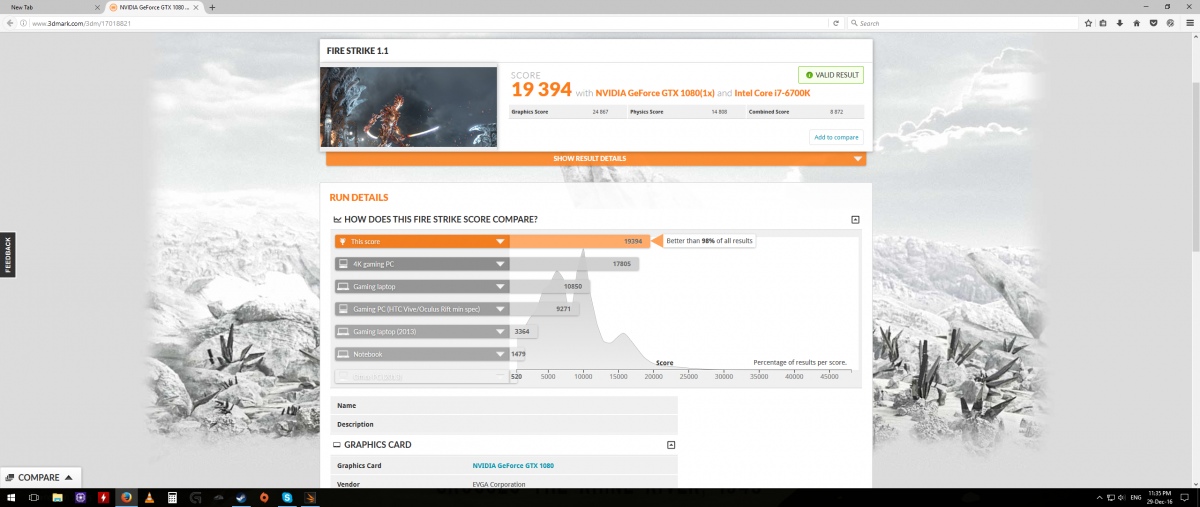Open the Fire Strike screenshot thumbnail
Screen dimensions: 1200x507
pyautogui.click(x=409, y=107)
